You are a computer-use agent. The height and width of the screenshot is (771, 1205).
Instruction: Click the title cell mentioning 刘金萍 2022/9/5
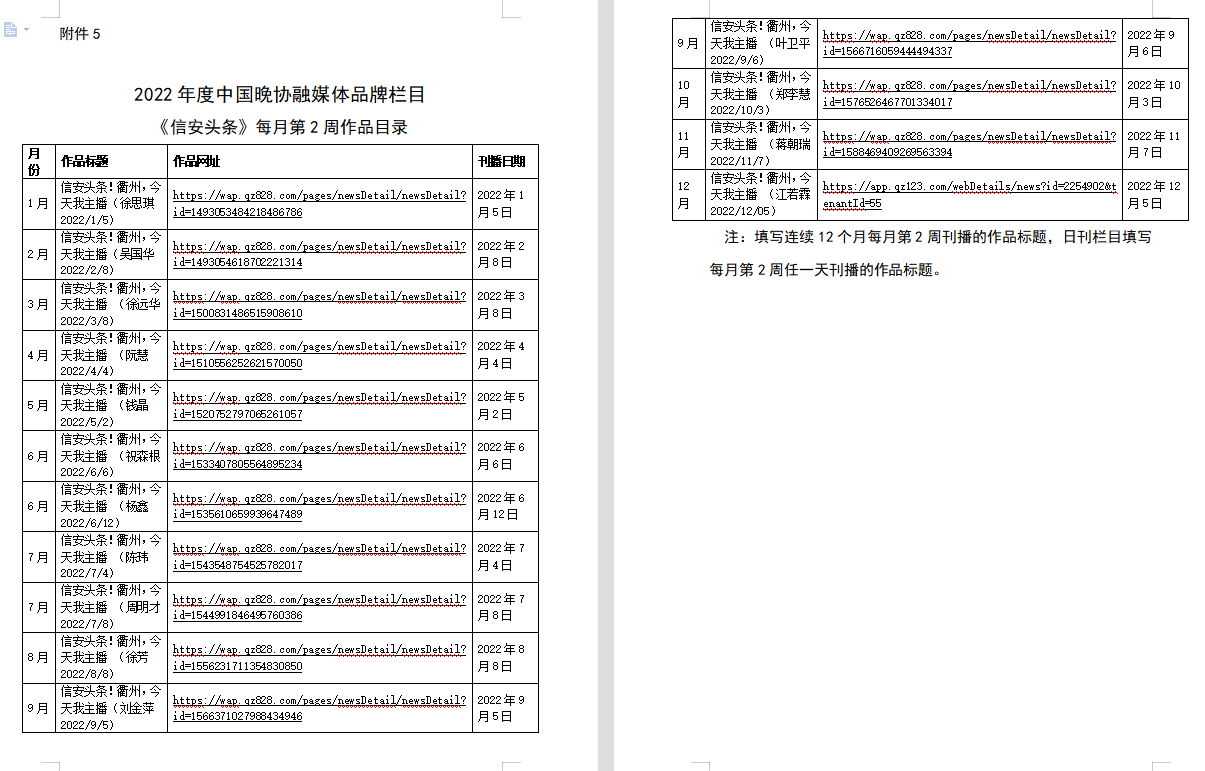tap(111, 708)
